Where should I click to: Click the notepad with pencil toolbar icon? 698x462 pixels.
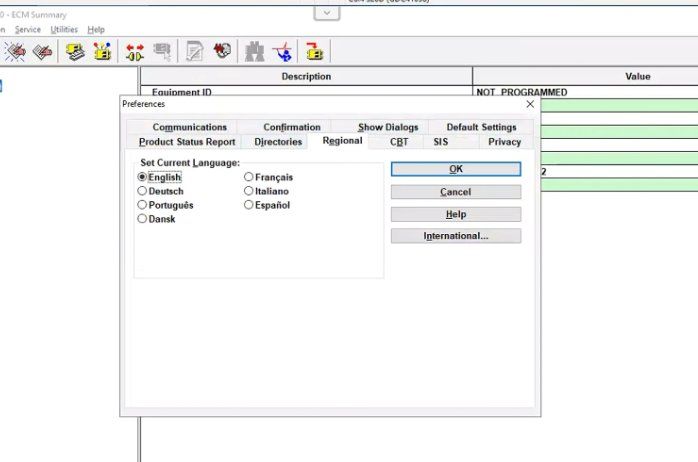(x=195, y=52)
